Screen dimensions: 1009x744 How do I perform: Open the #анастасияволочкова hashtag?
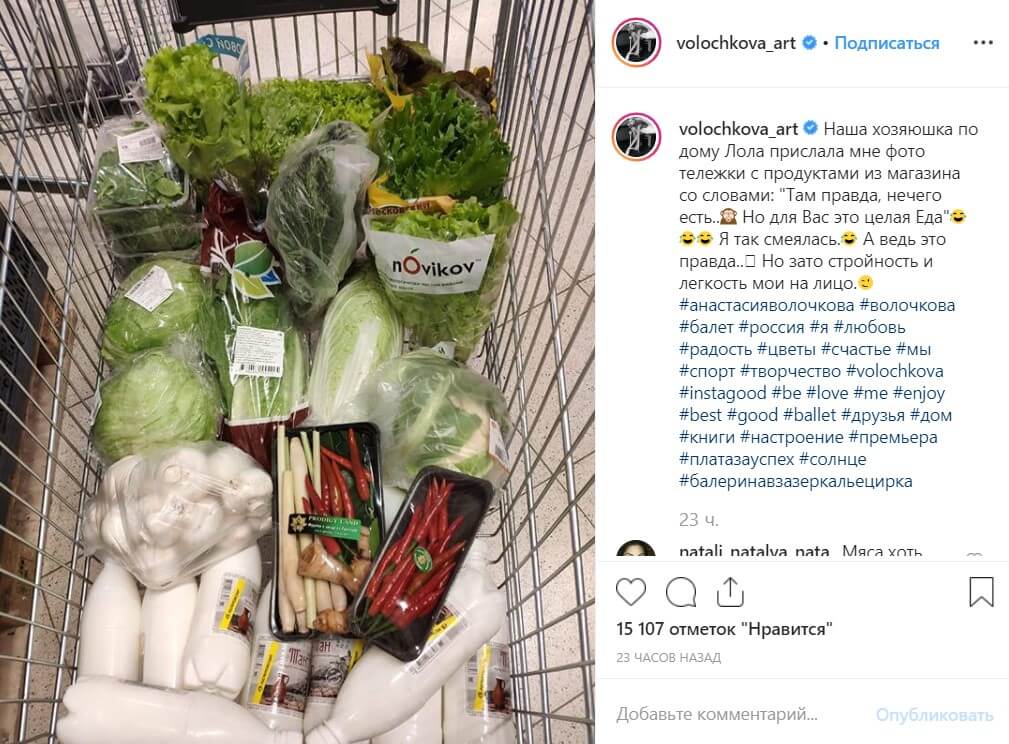(x=766, y=305)
